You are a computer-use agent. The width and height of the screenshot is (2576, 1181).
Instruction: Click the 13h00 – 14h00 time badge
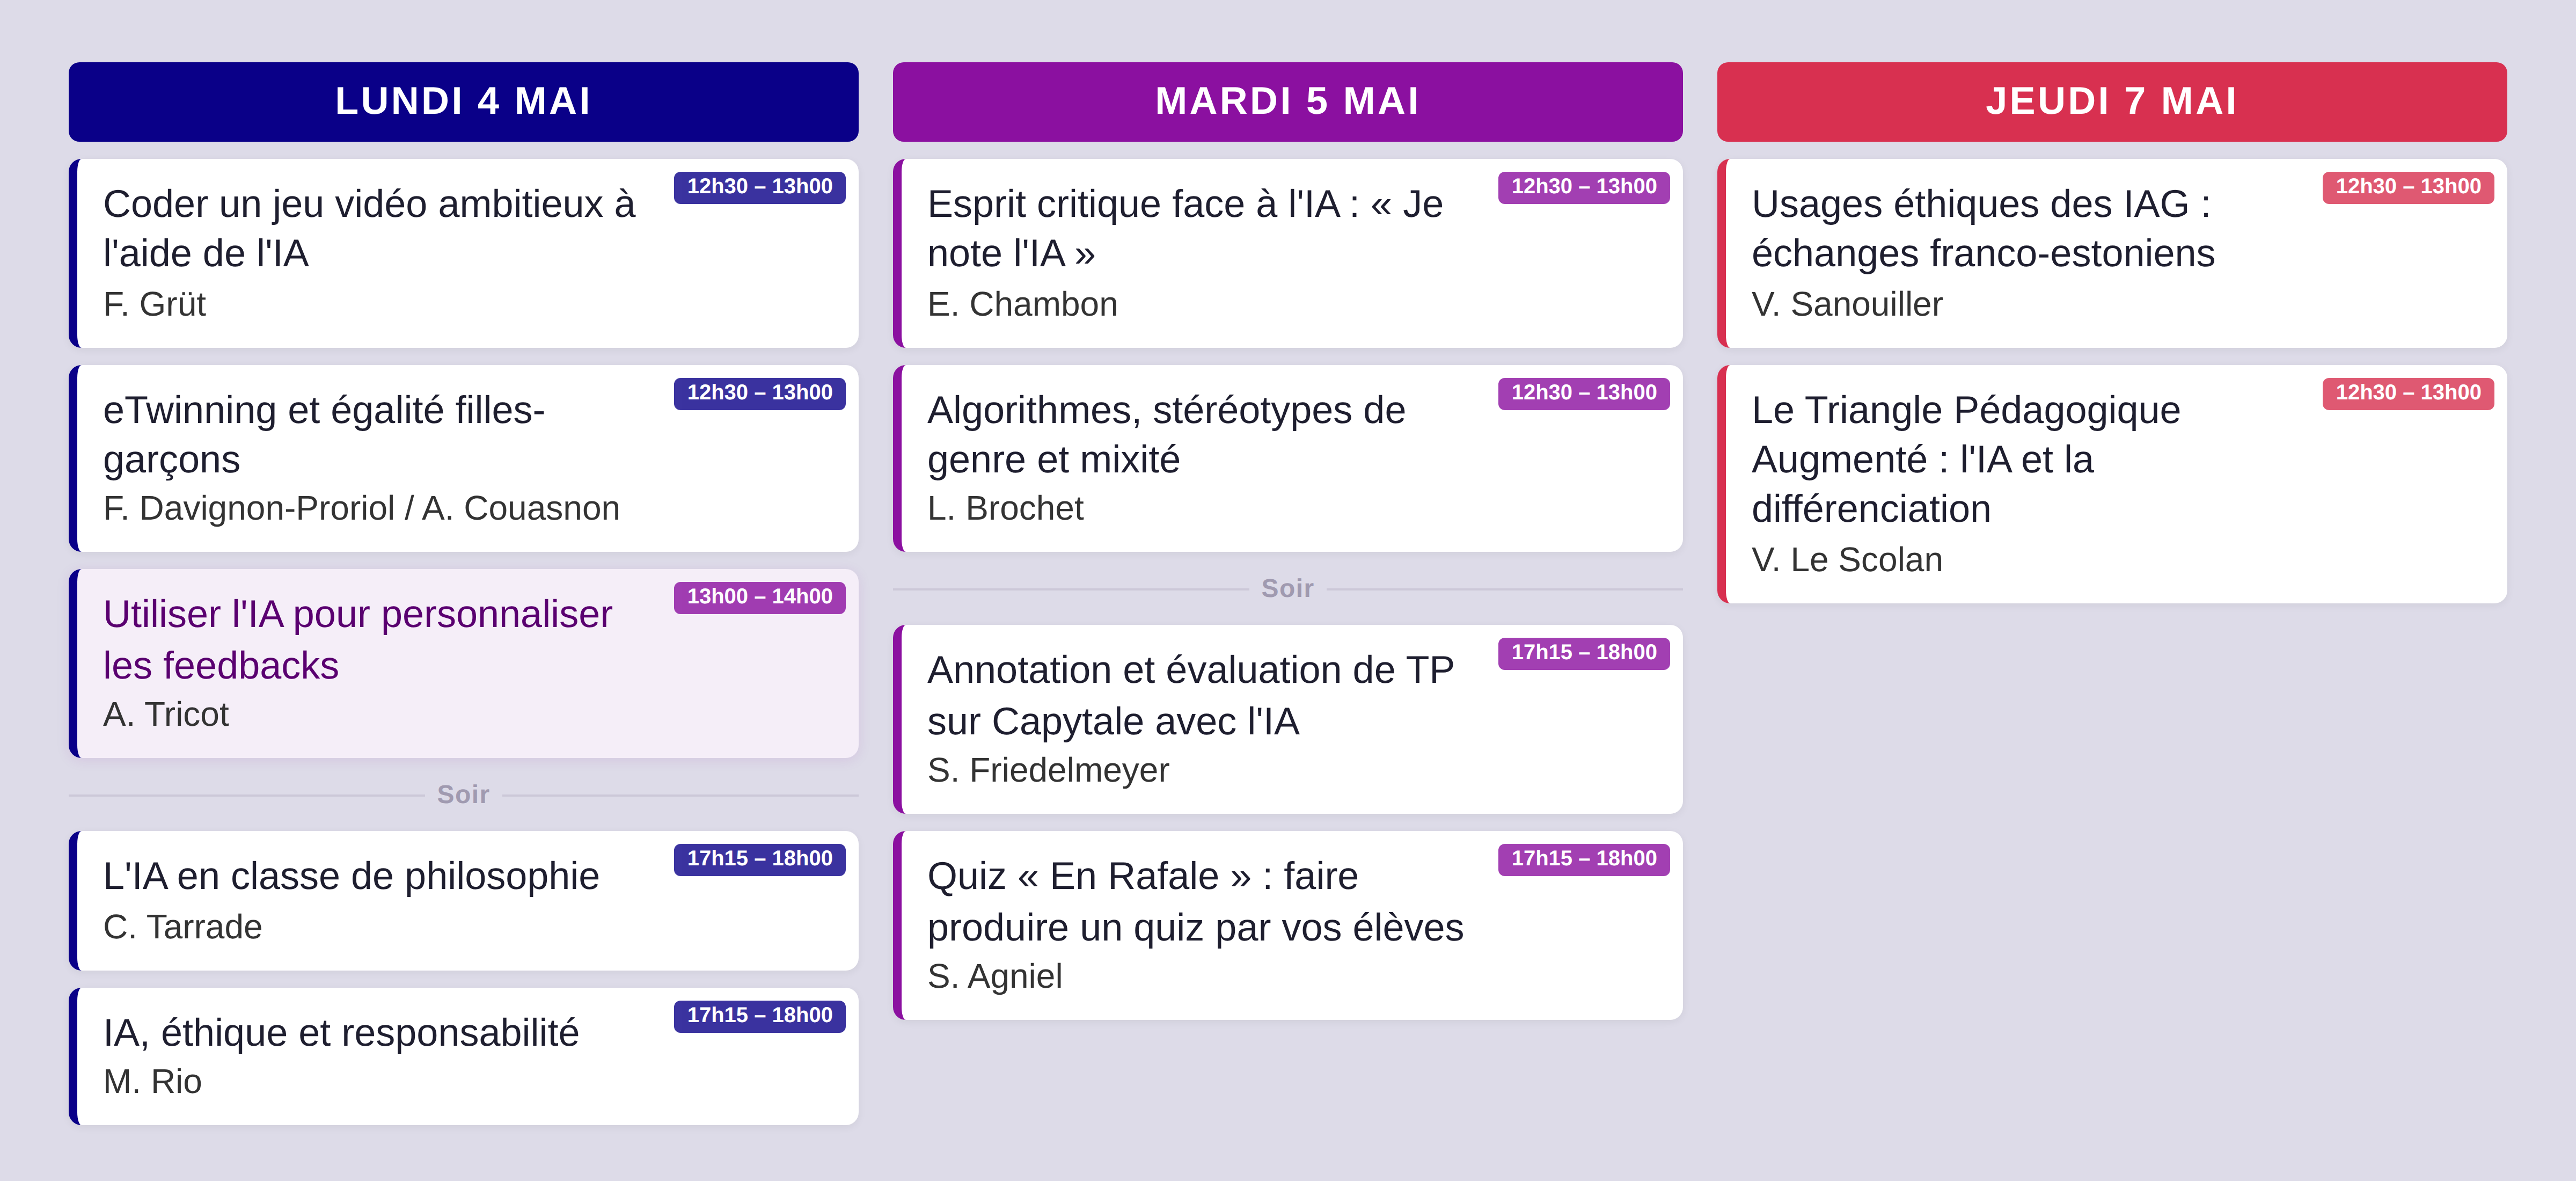pyautogui.click(x=759, y=597)
